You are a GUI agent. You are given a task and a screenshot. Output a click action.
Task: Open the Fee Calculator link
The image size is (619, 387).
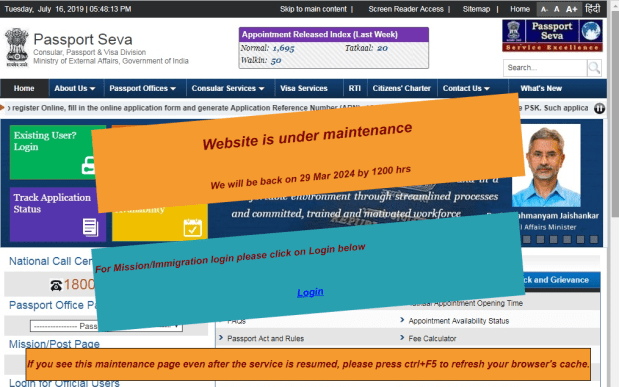click(x=432, y=338)
